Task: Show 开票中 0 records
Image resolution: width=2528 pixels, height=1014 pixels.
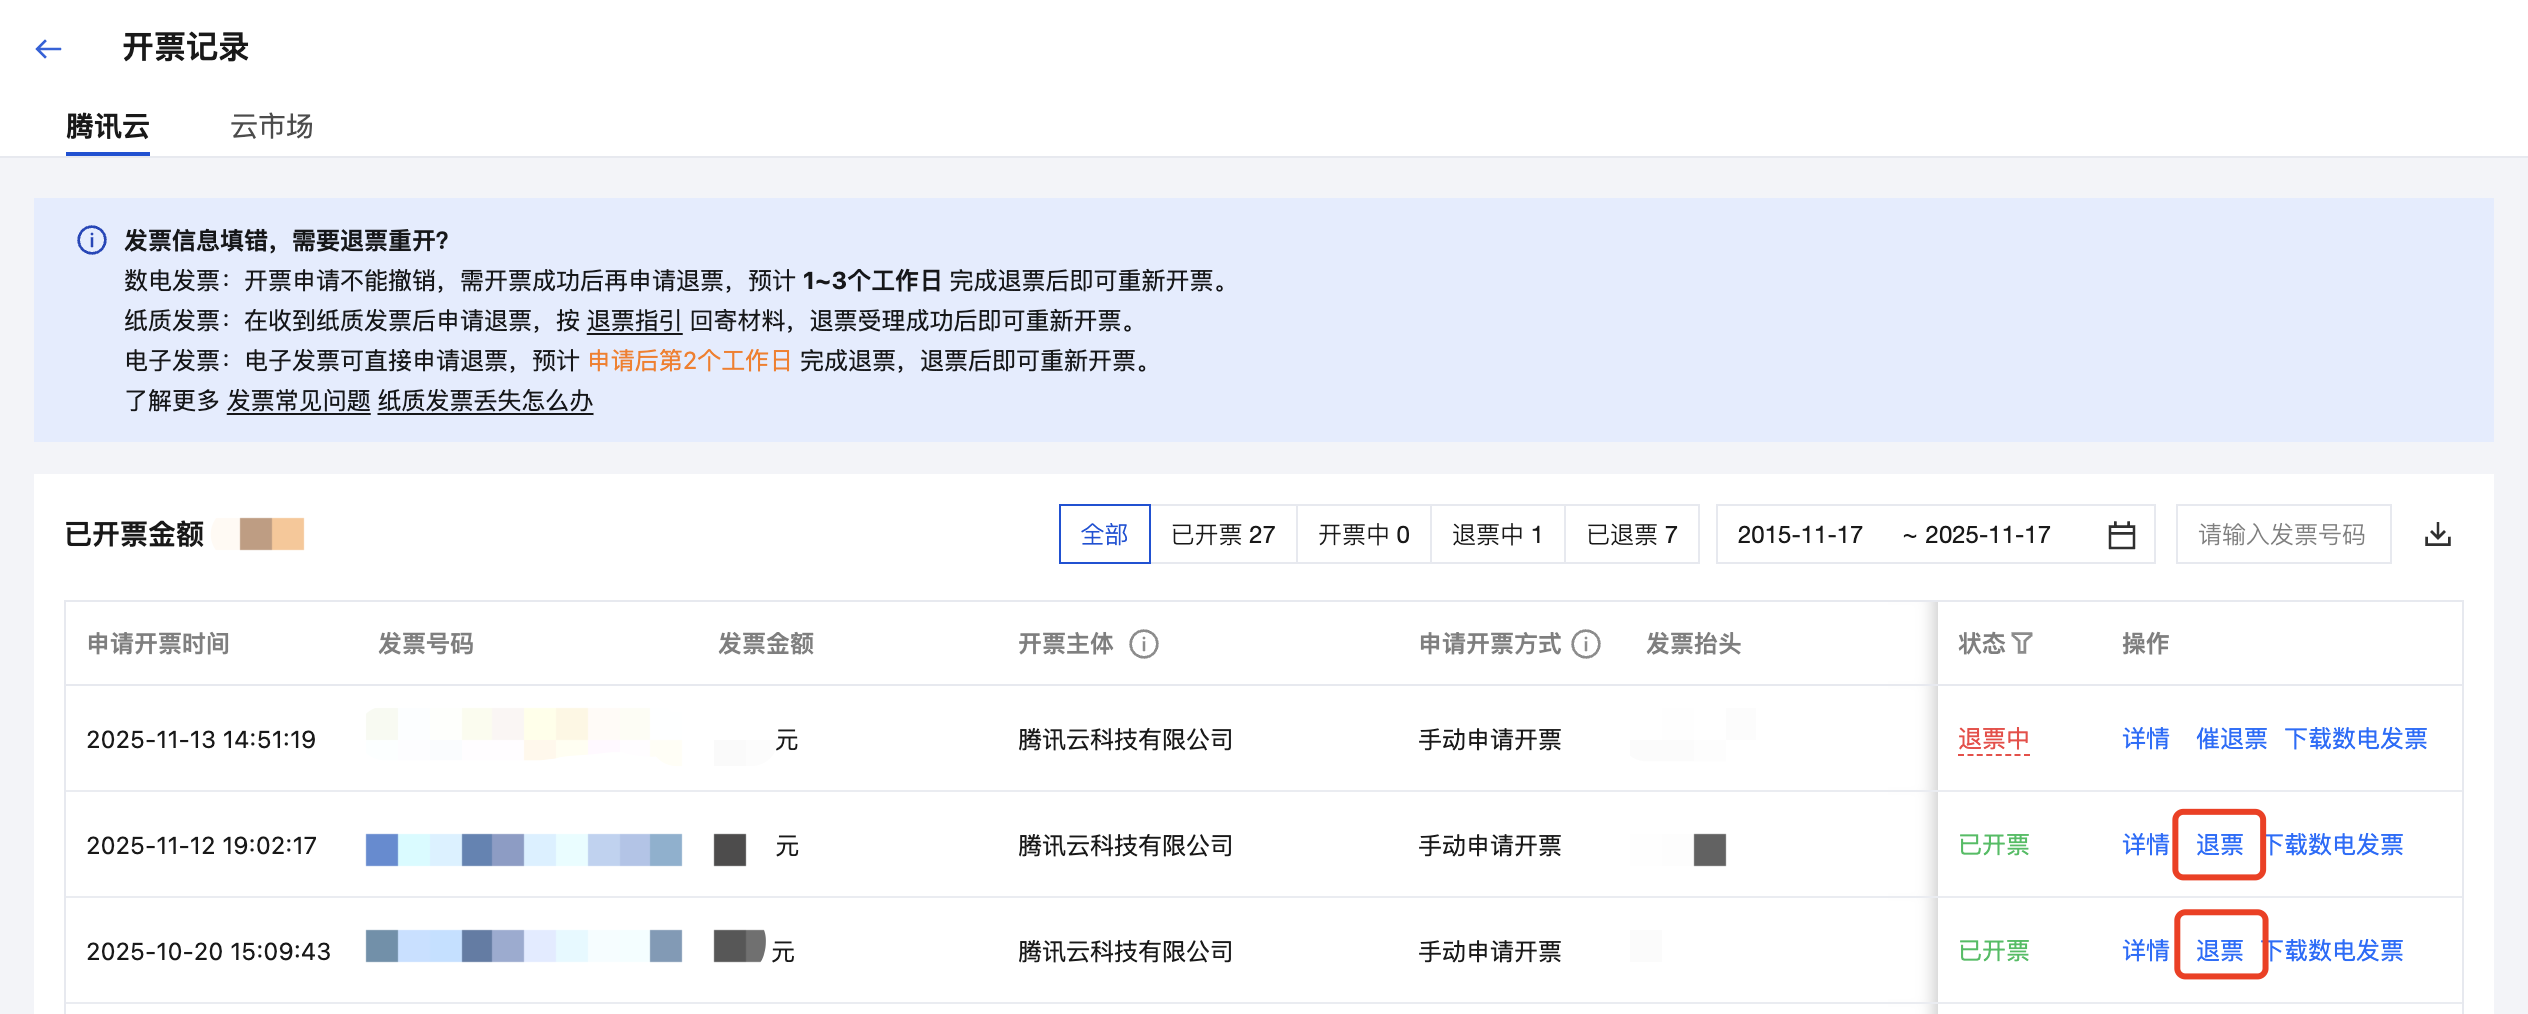Action: (x=1364, y=535)
